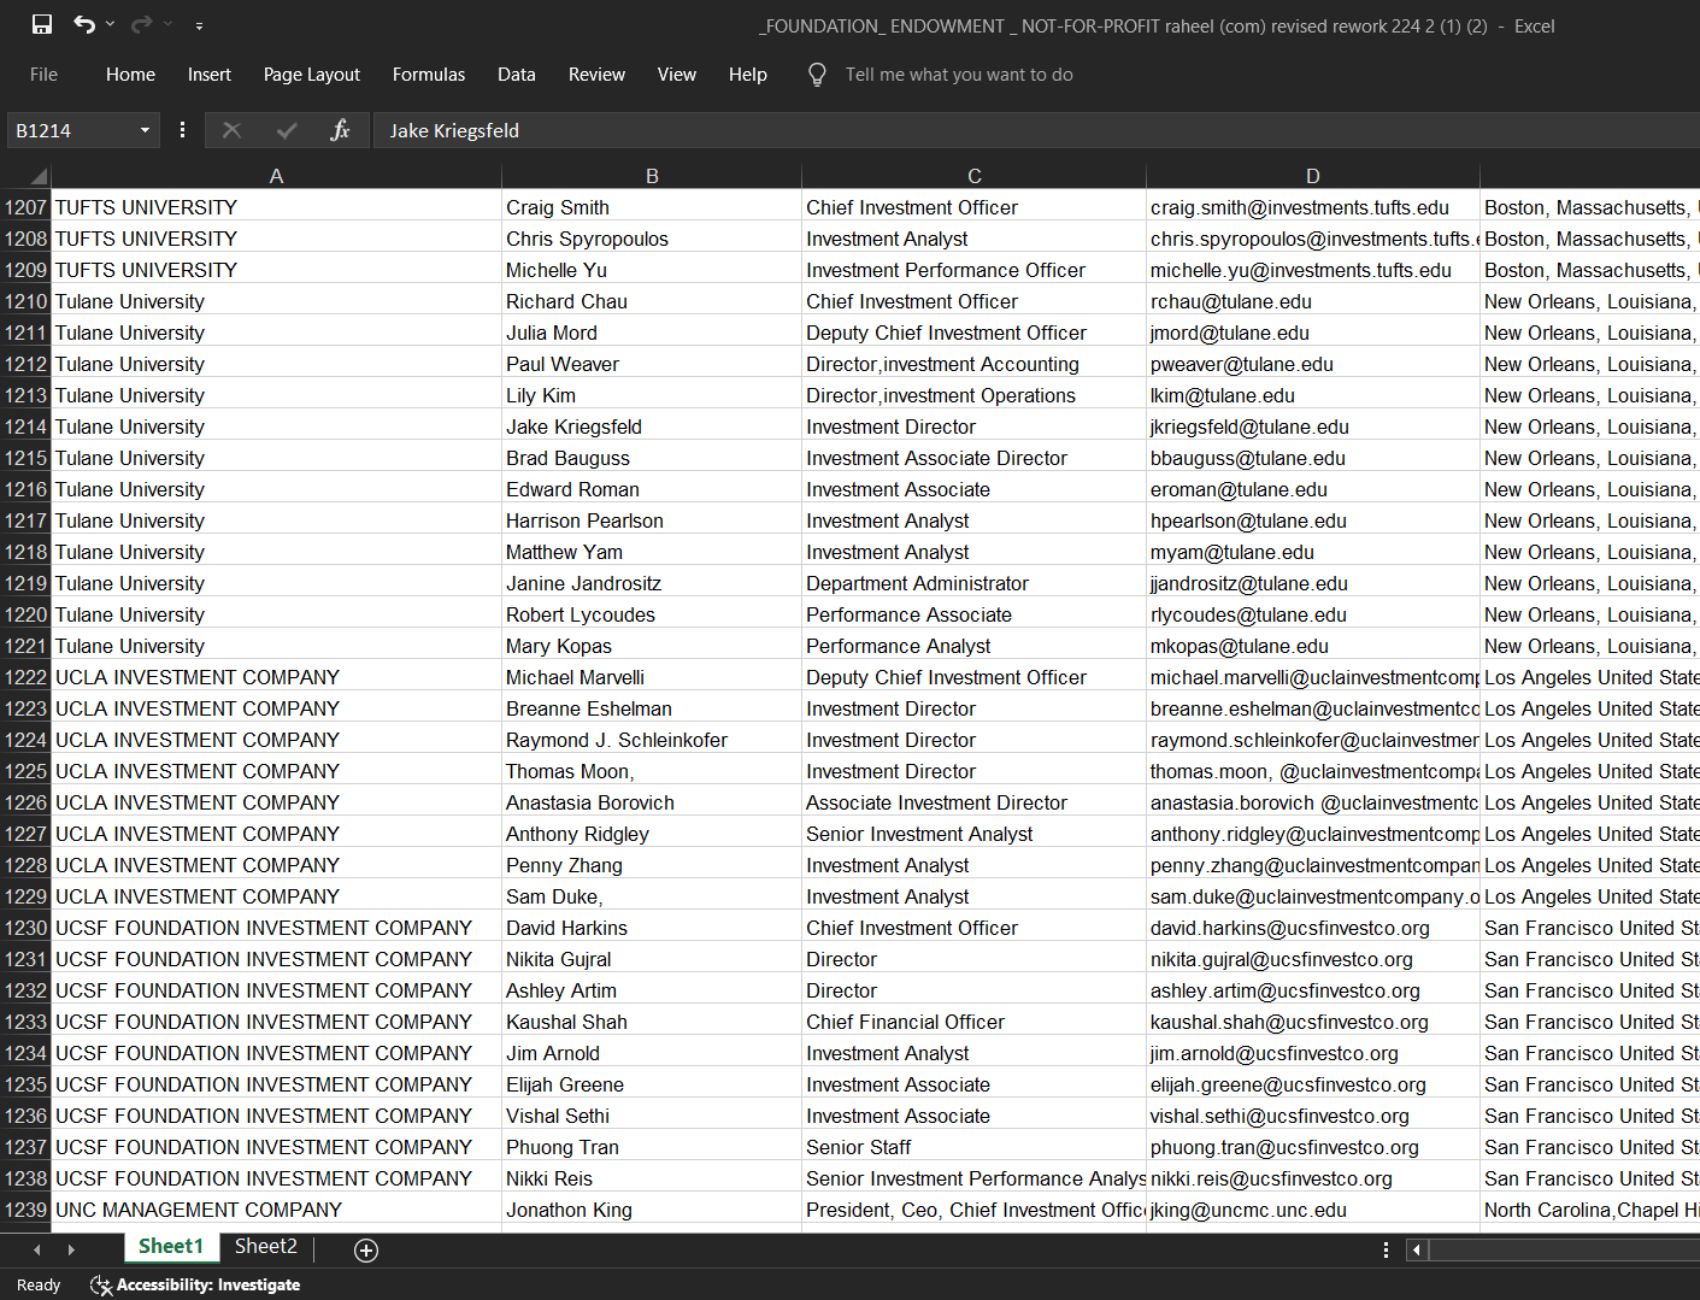Click the lightbulb Tell me icon
1700x1300 pixels.
pyautogui.click(x=817, y=75)
